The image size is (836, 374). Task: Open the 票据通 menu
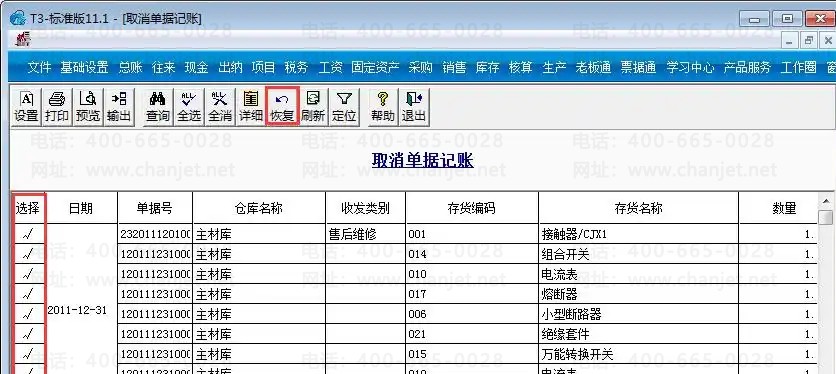coord(638,67)
